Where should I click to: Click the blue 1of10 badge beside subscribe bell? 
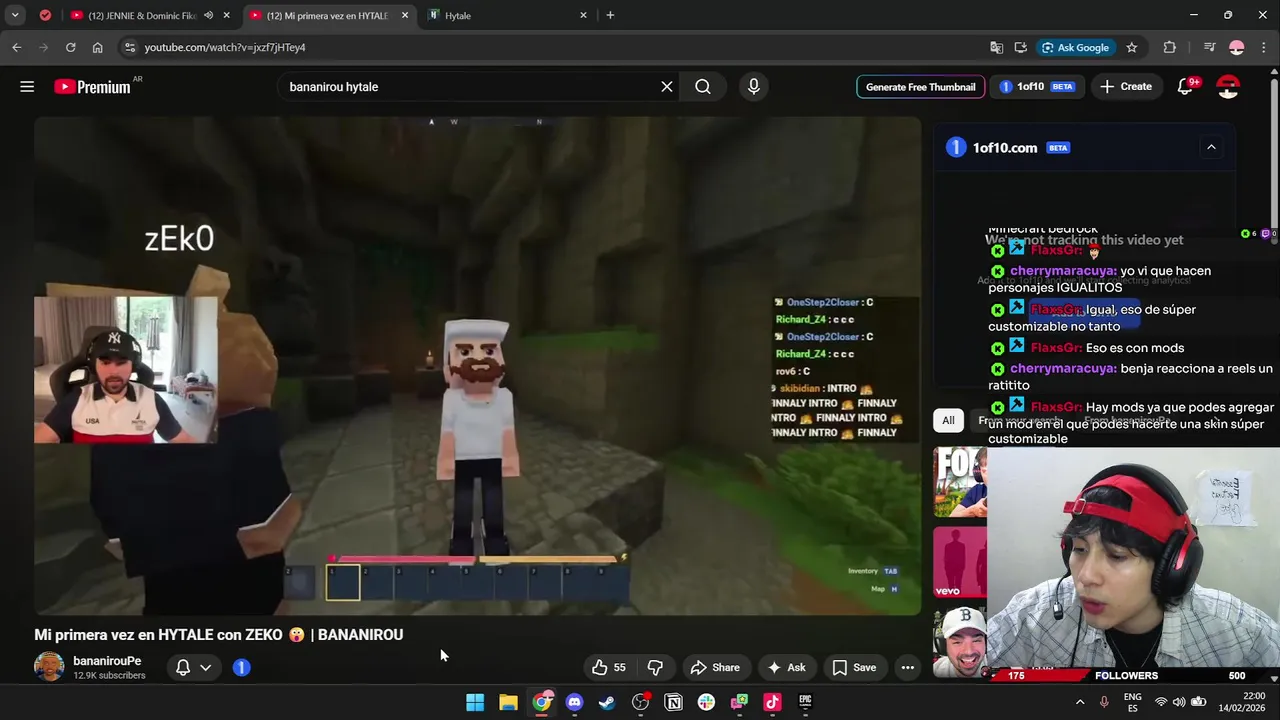click(x=241, y=667)
